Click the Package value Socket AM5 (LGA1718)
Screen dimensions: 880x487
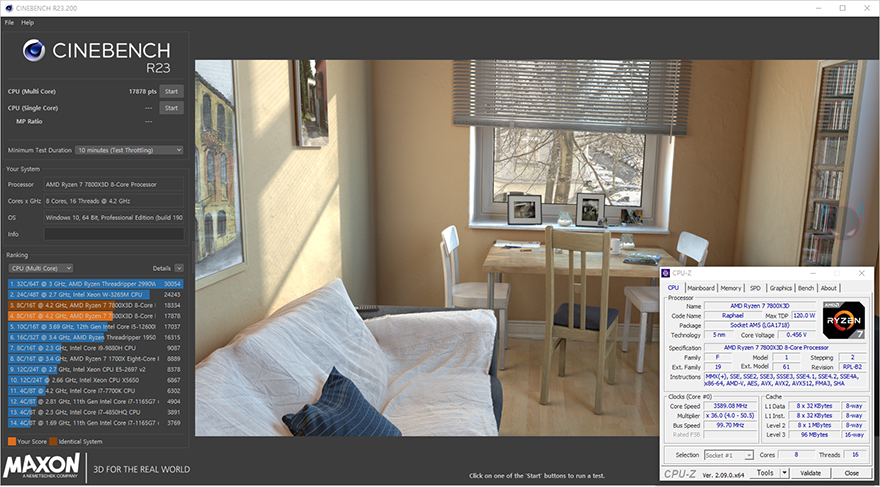click(x=760, y=325)
